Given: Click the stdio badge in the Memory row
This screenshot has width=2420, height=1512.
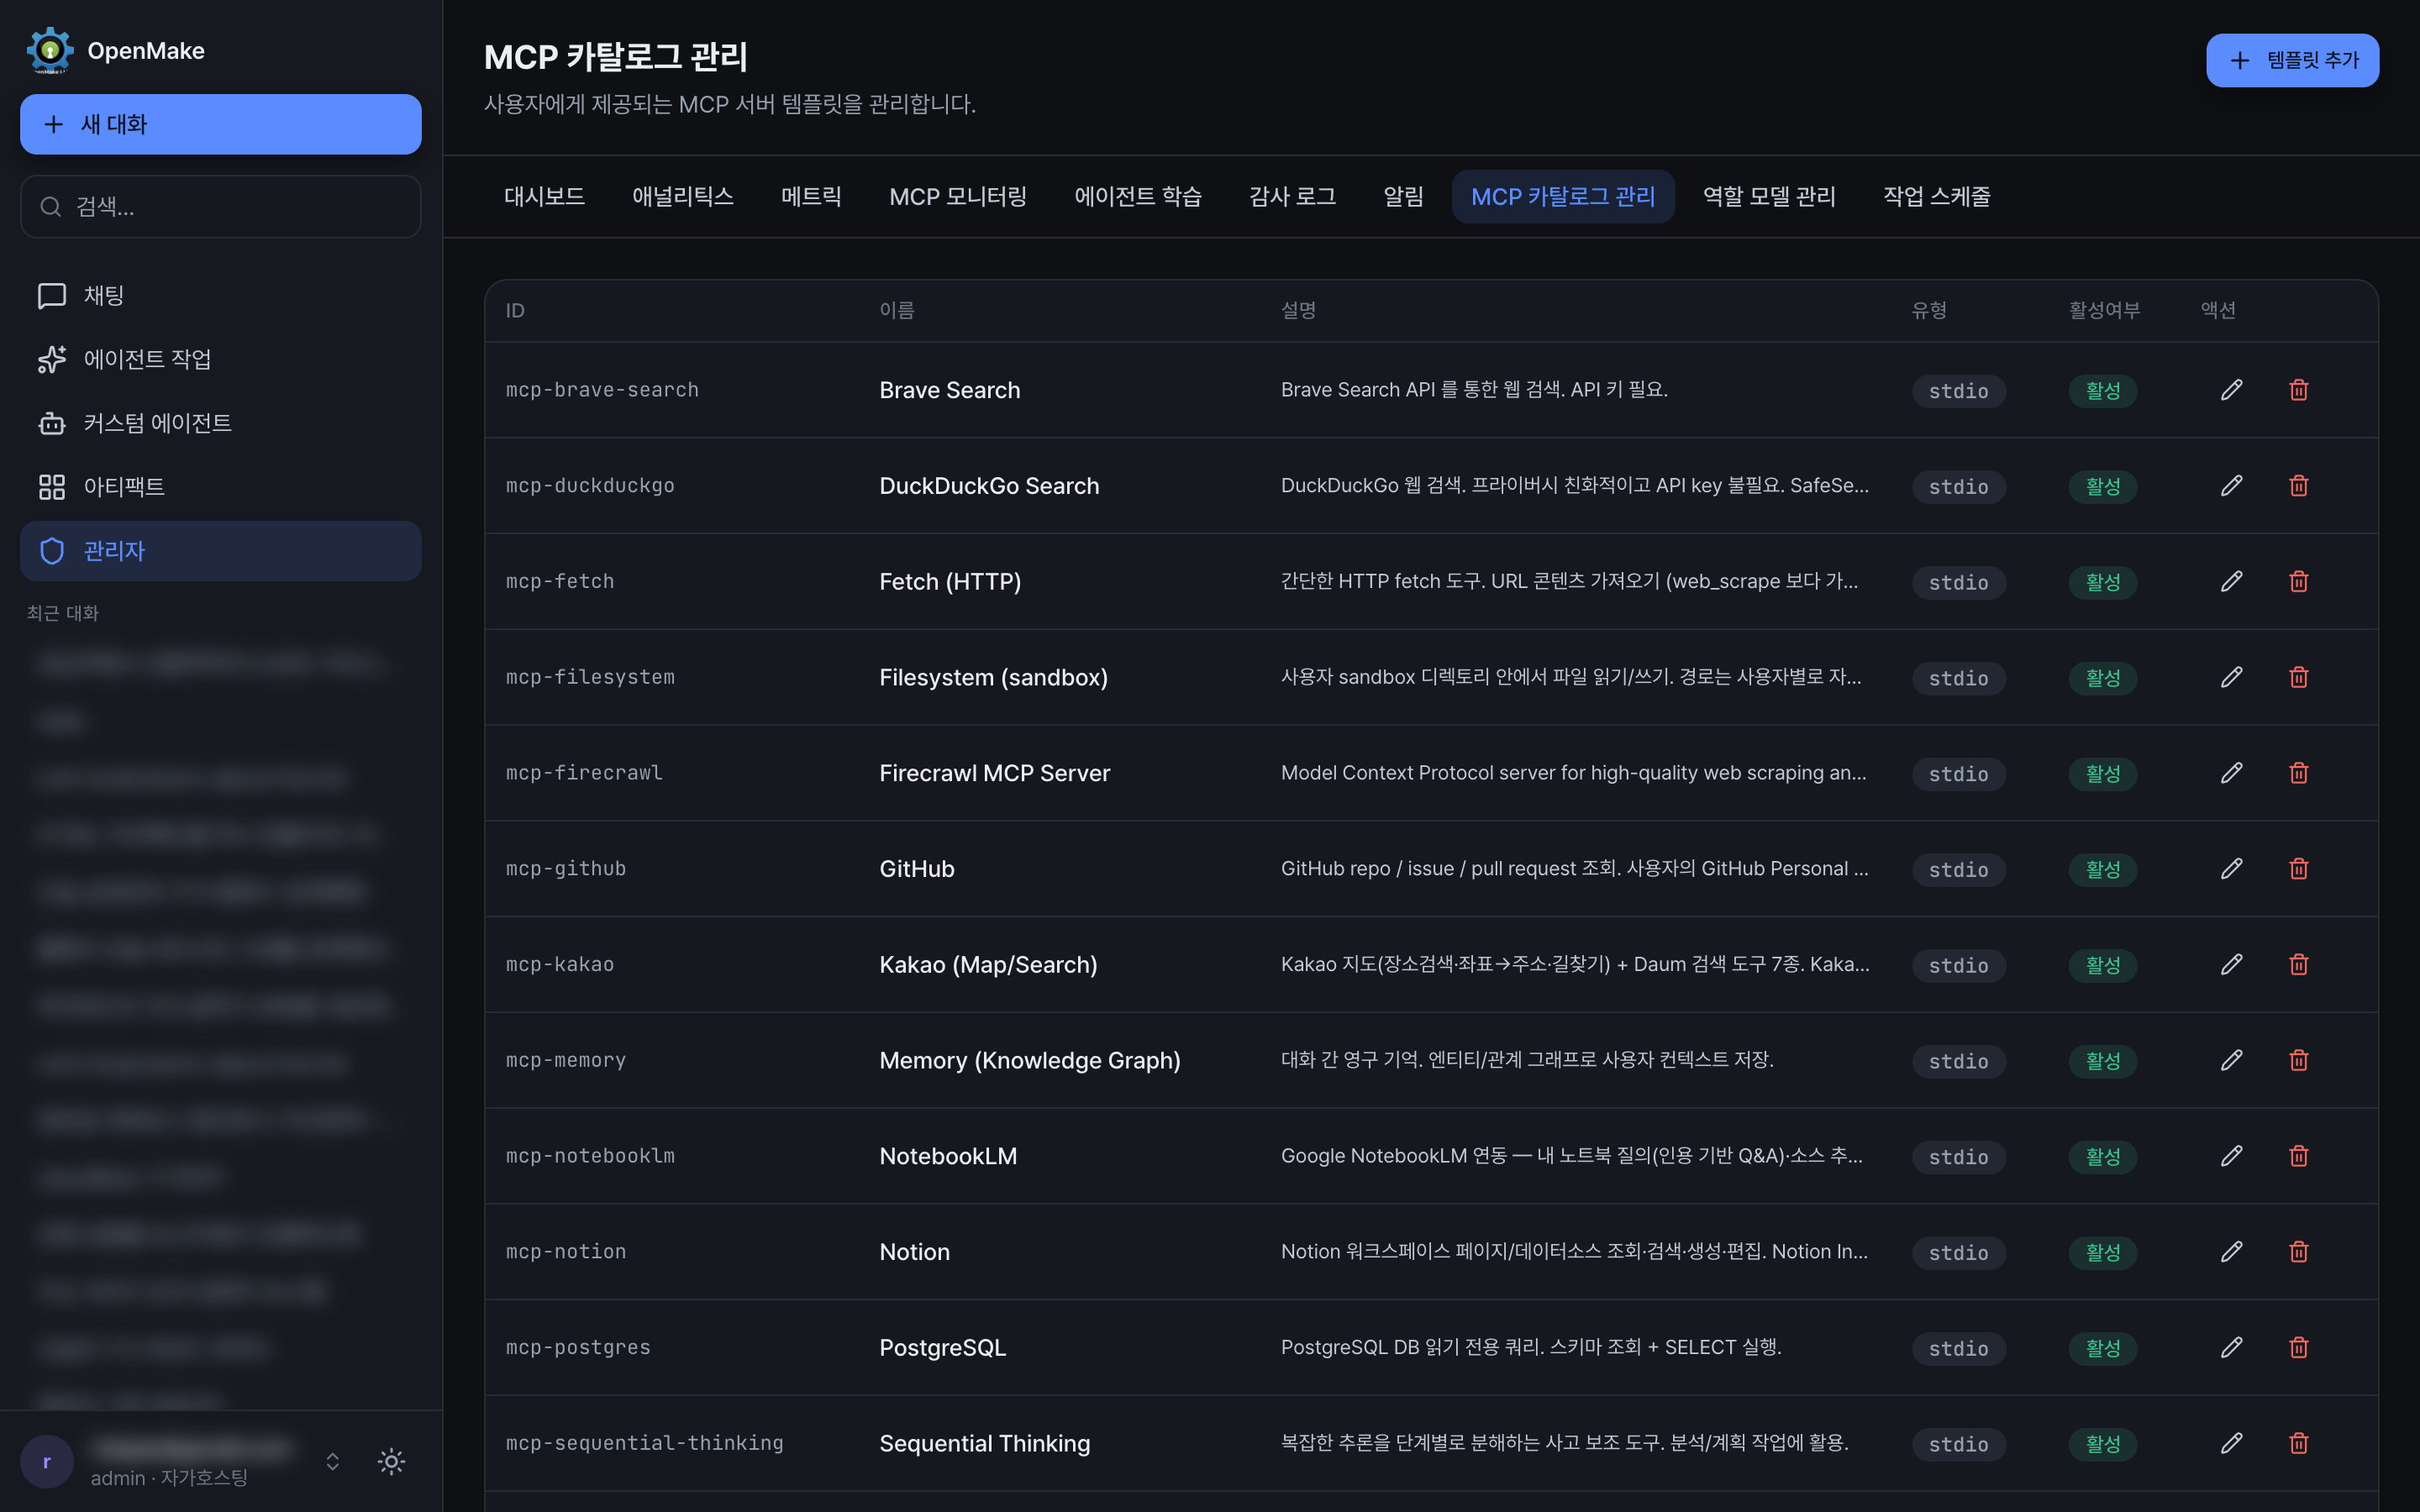Looking at the screenshot, I should pos(1958,1062).
